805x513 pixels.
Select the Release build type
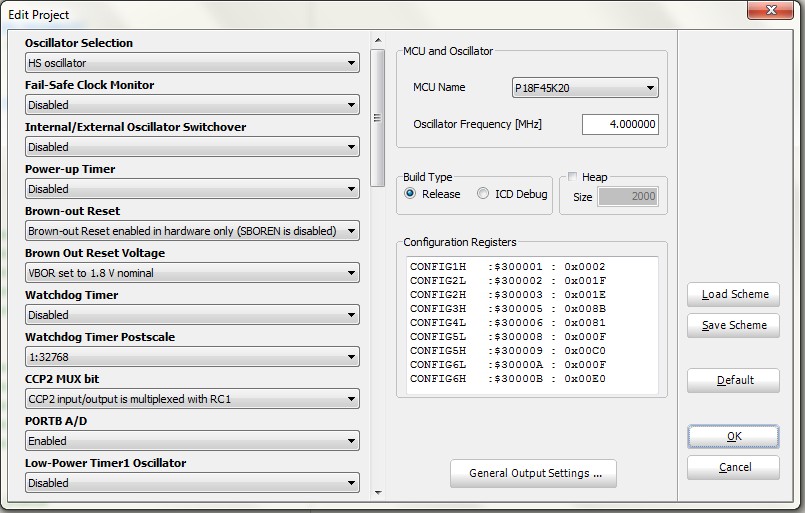coord(410,194)
